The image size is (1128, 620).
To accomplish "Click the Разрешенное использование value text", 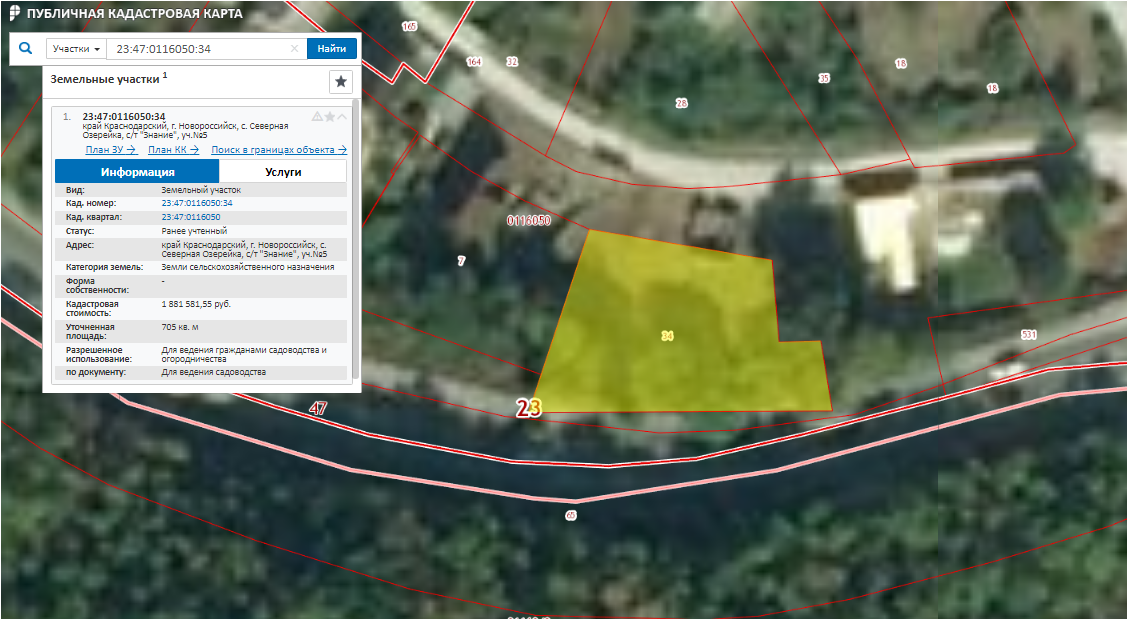I will tap(245, 354).
